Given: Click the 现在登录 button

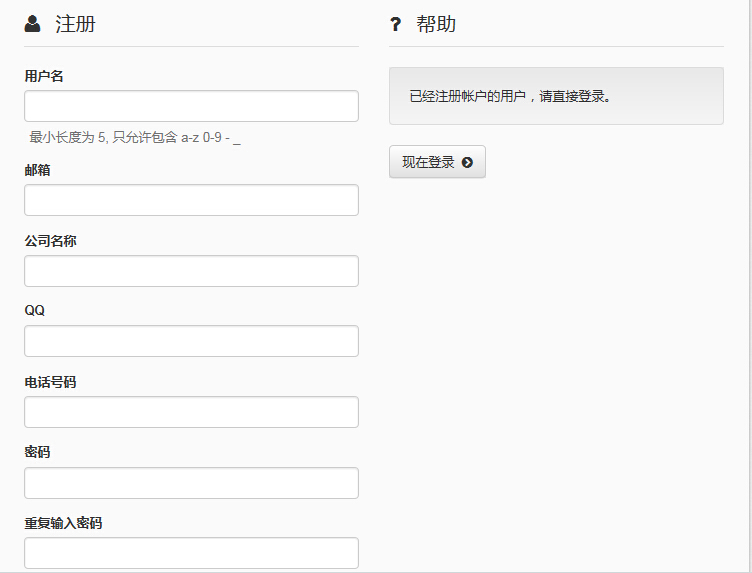Looking at the screenshot, I should 437,162.
